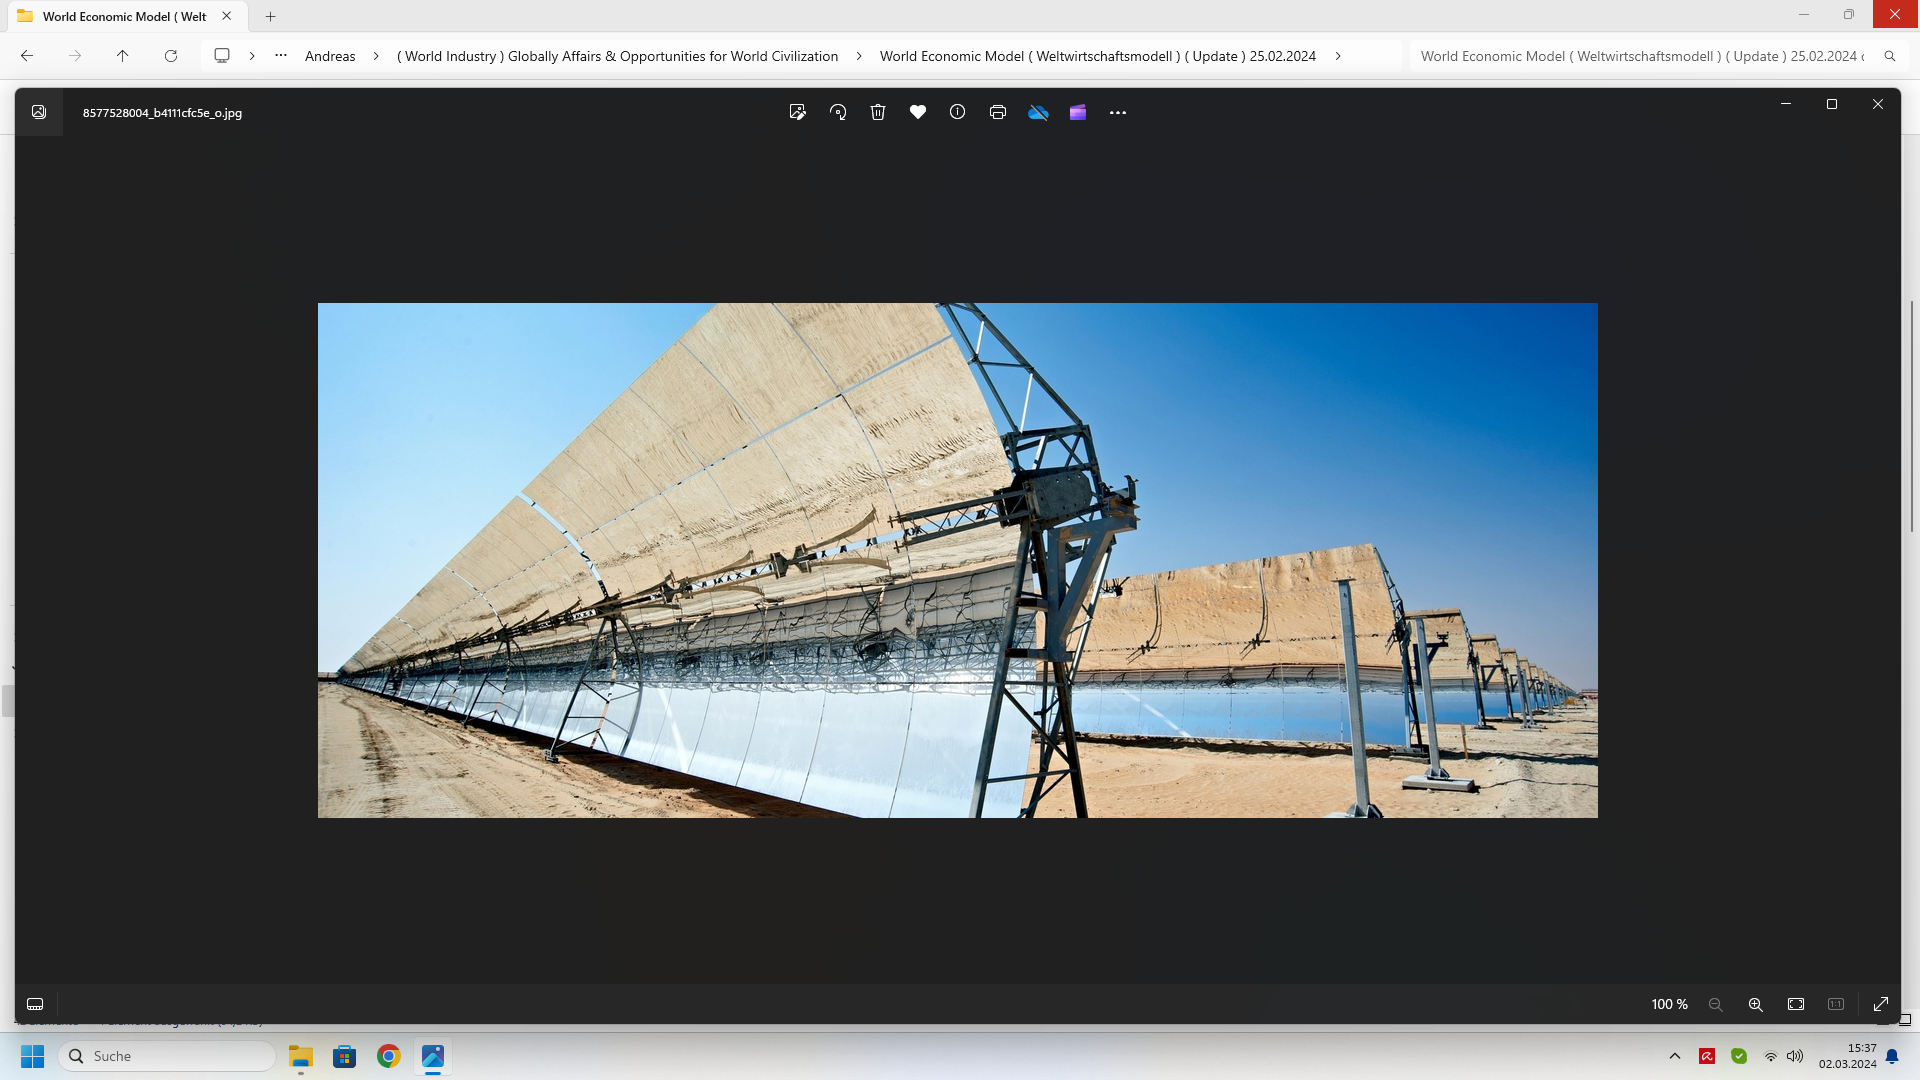The image size is (1920, 1080).
Task: Open clock showing 15:37 02.03.2024
Action: (1847, 1056)
